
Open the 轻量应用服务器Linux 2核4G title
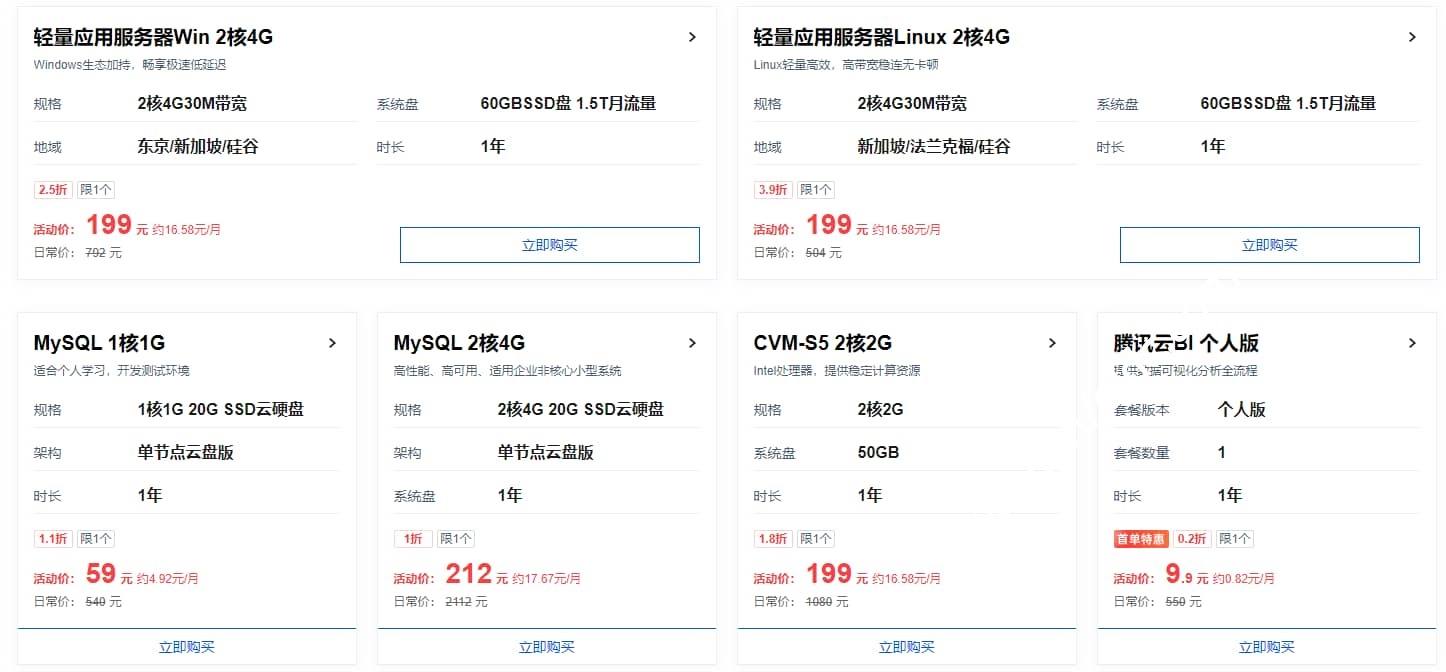point(881,37)
